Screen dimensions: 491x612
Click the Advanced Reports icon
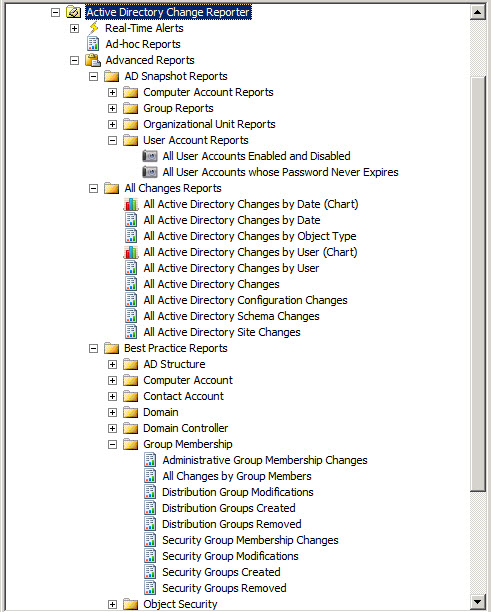tap(93, 60)
